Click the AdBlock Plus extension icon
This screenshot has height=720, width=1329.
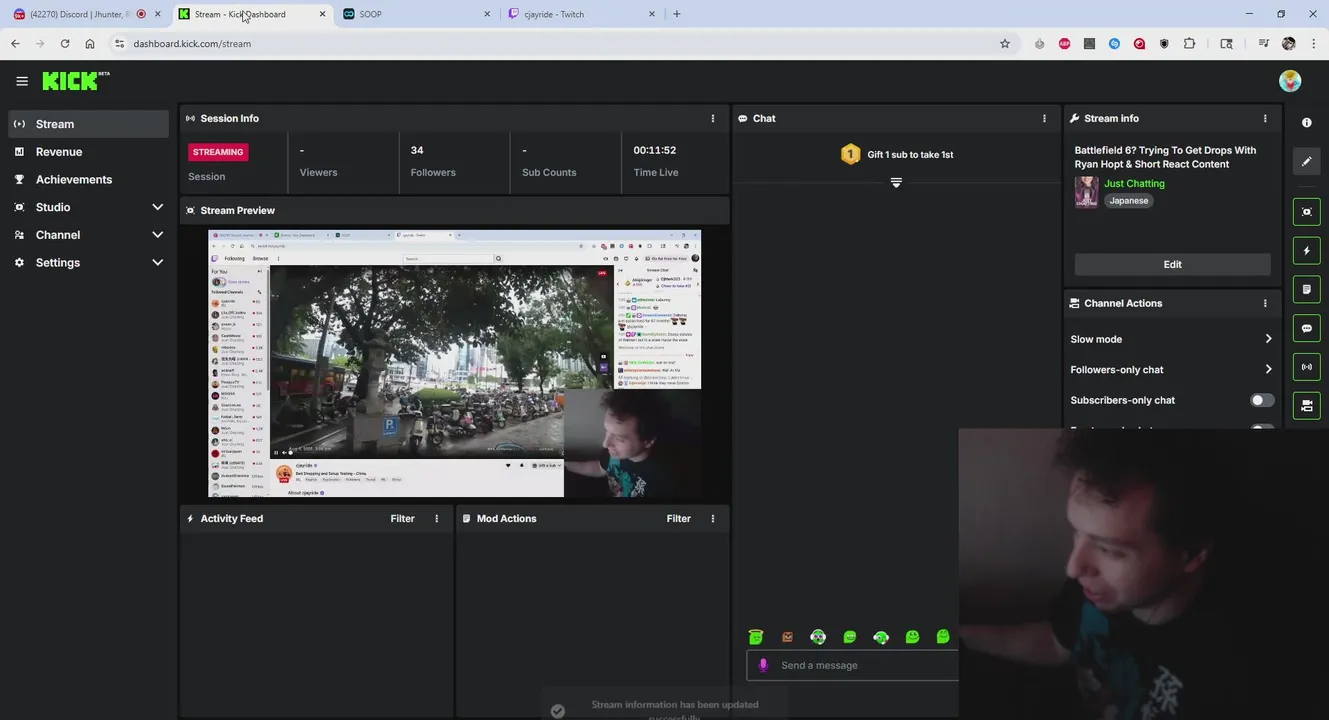(x=1065, y=44)
